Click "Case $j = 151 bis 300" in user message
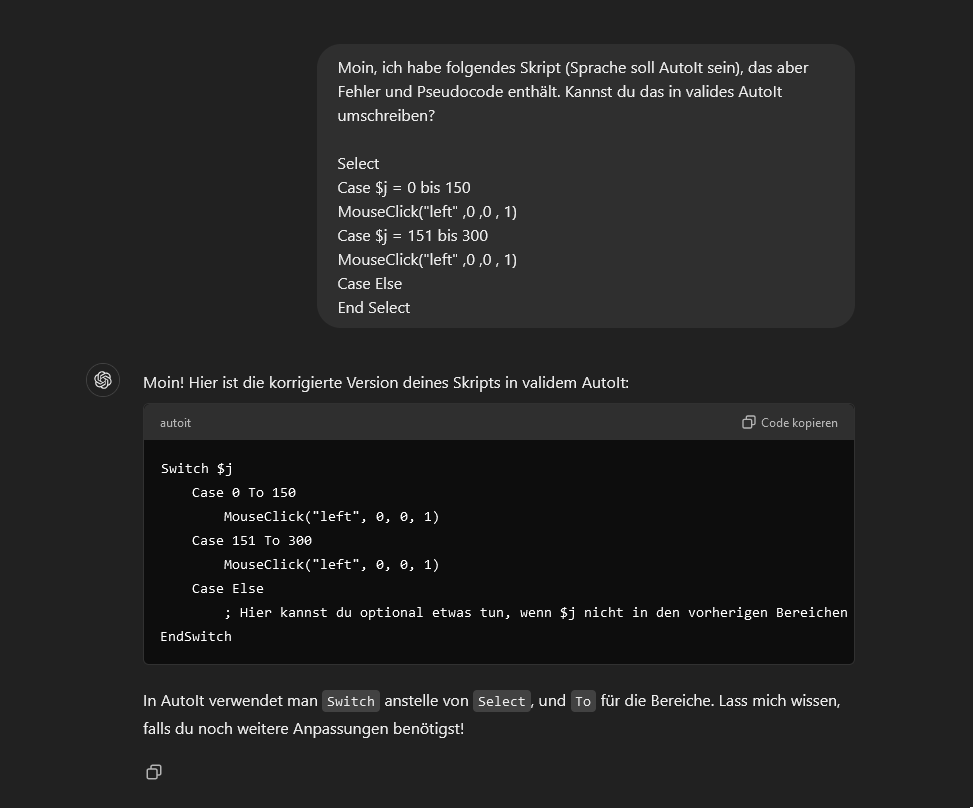 click(x=413, y=235)
